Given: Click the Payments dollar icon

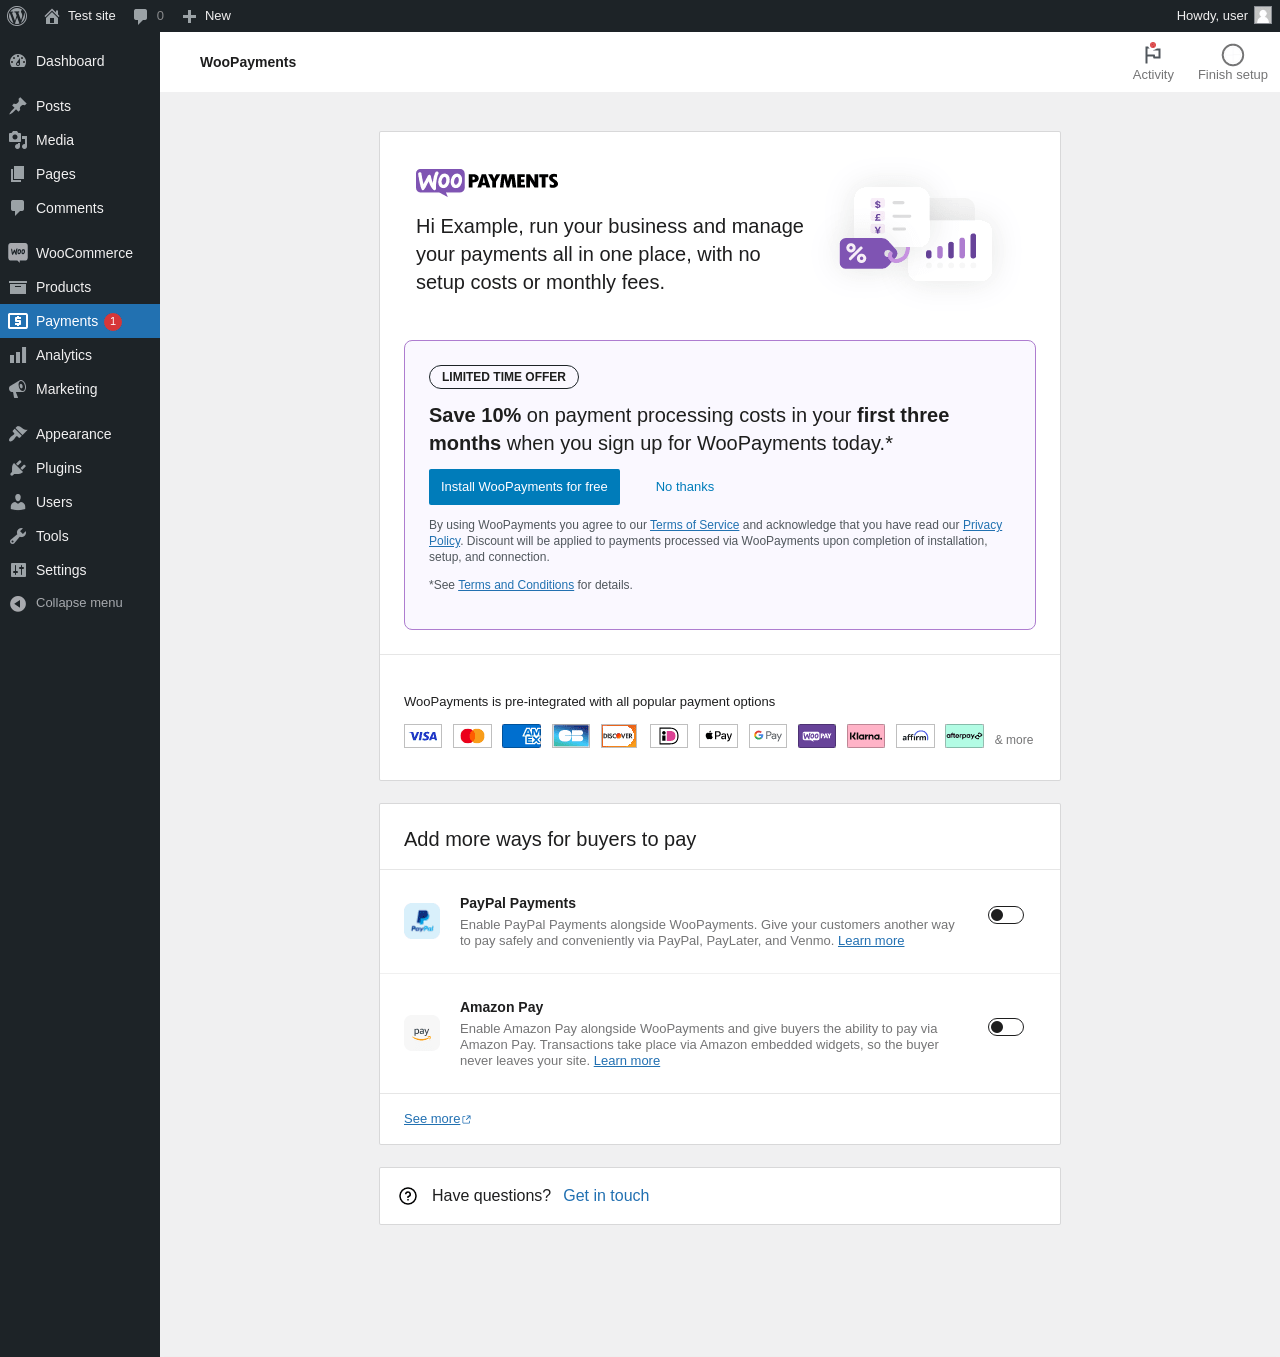Looking at the screenshot, I should (x=18, y=321).
